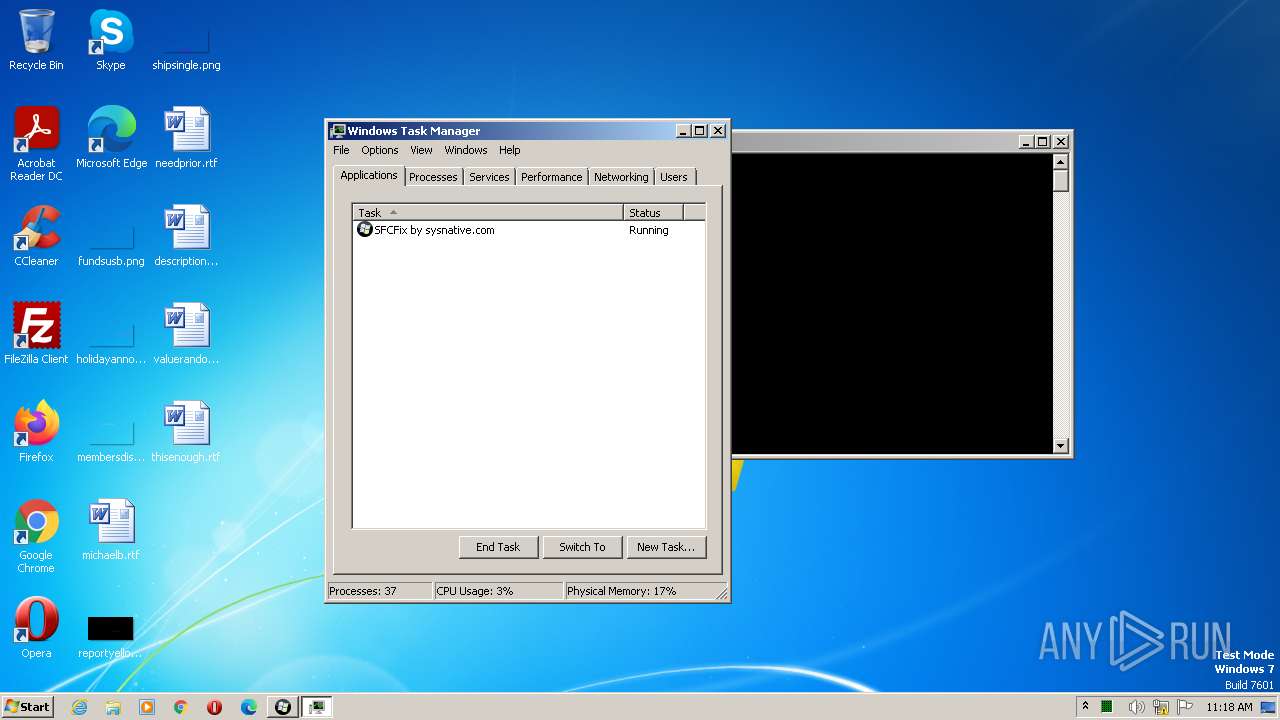Maximize the console window

click(1042, 142)
